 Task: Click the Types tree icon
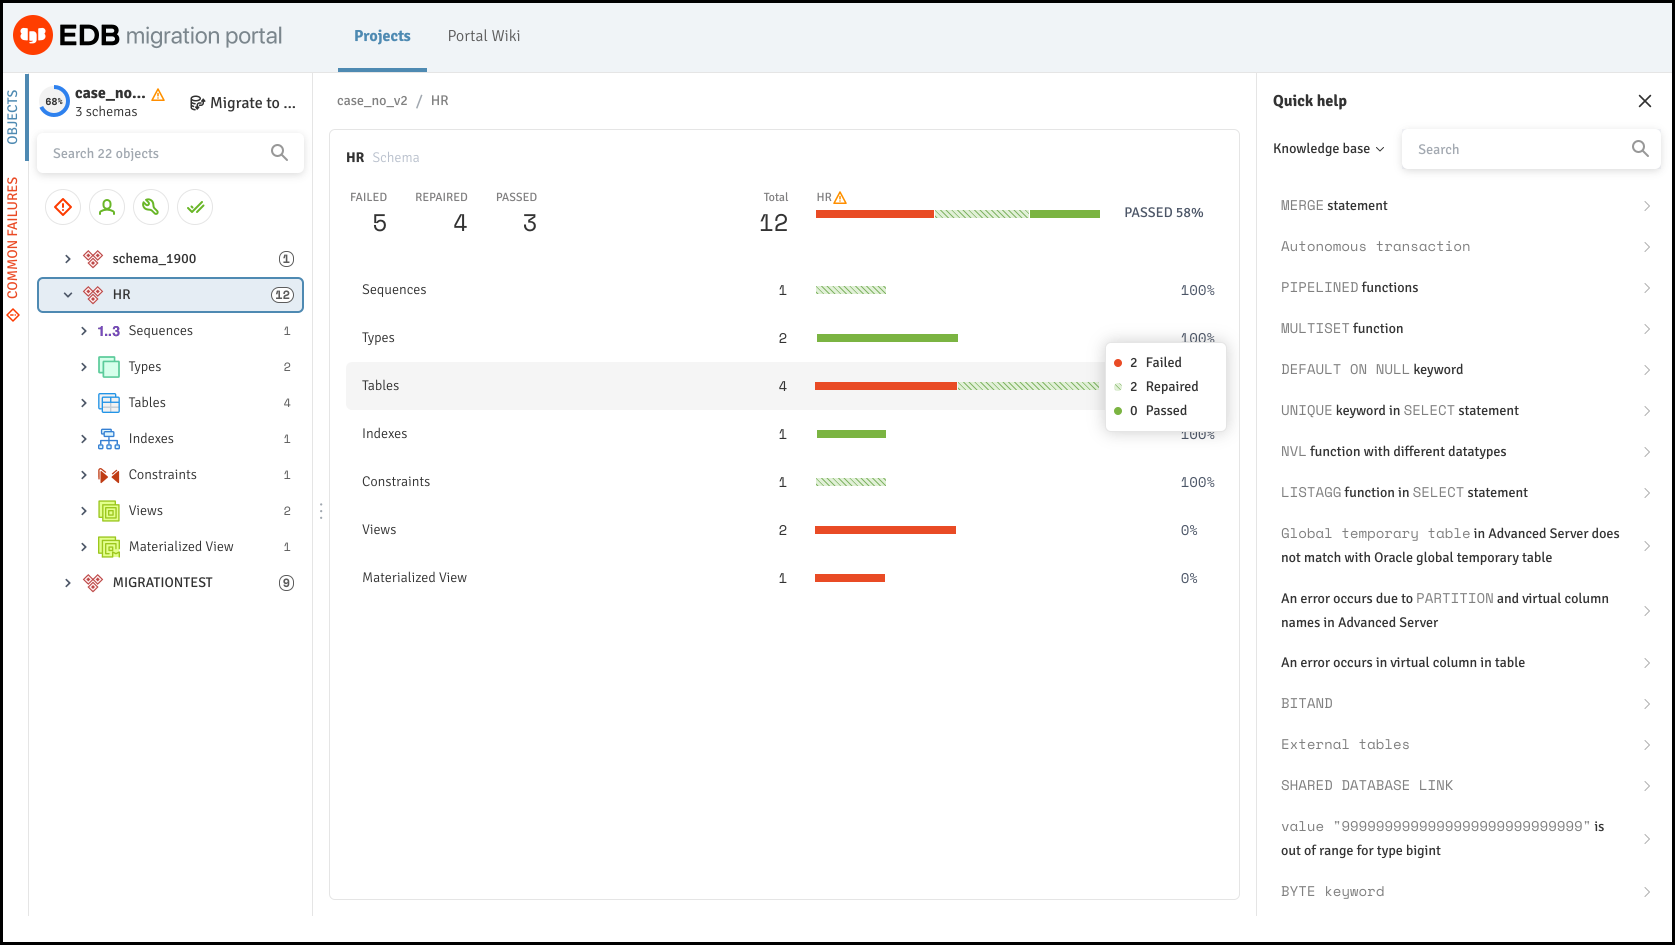pos(108,367)
